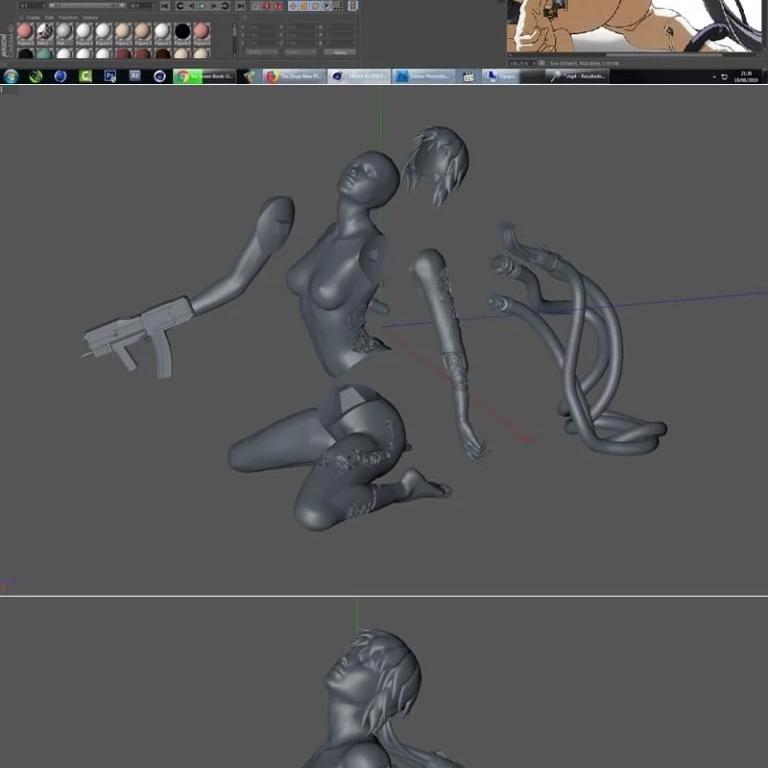The height and width of the screenshot is (768, 768).
Task: Select the black material in the second row
Action: [x=25, y=53]
